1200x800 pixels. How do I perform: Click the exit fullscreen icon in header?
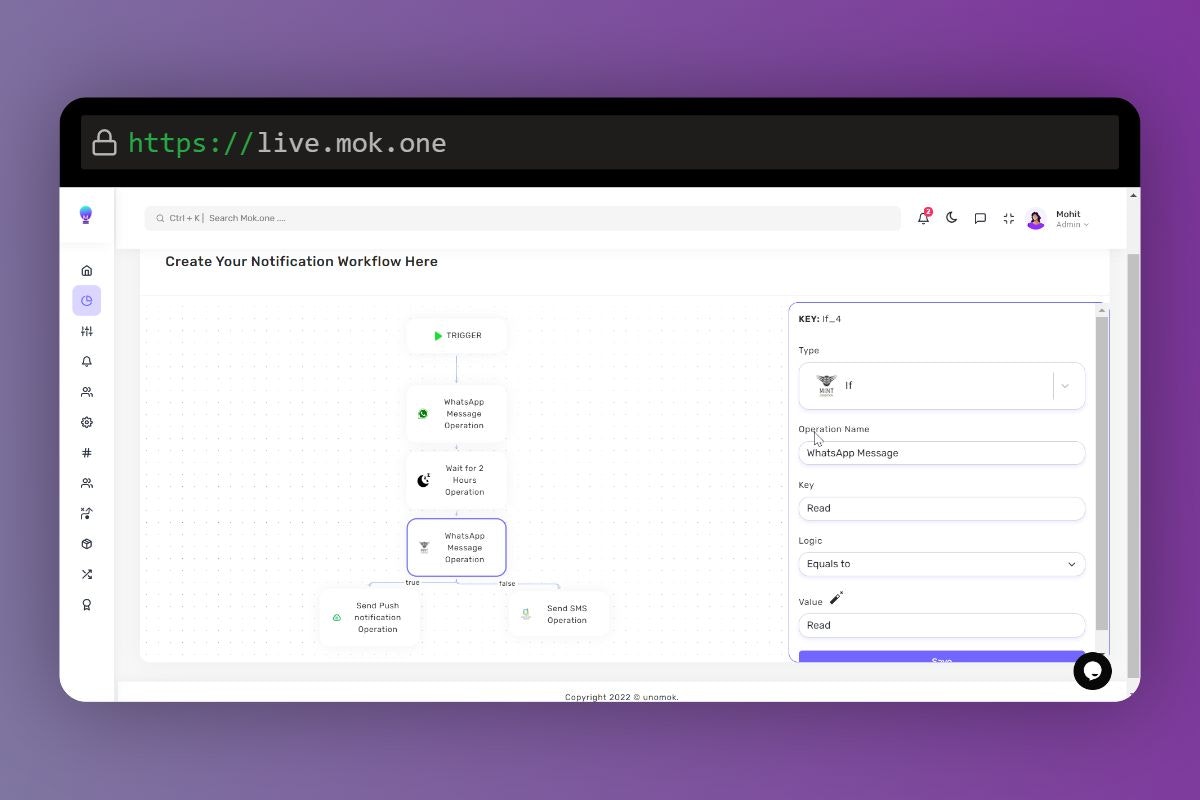(x=1008, y=218)
